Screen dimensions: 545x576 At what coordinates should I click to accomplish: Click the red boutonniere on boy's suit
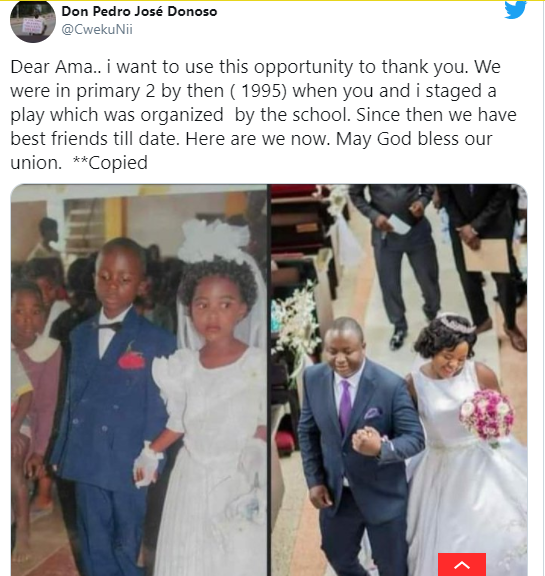[x=131, y=359]
